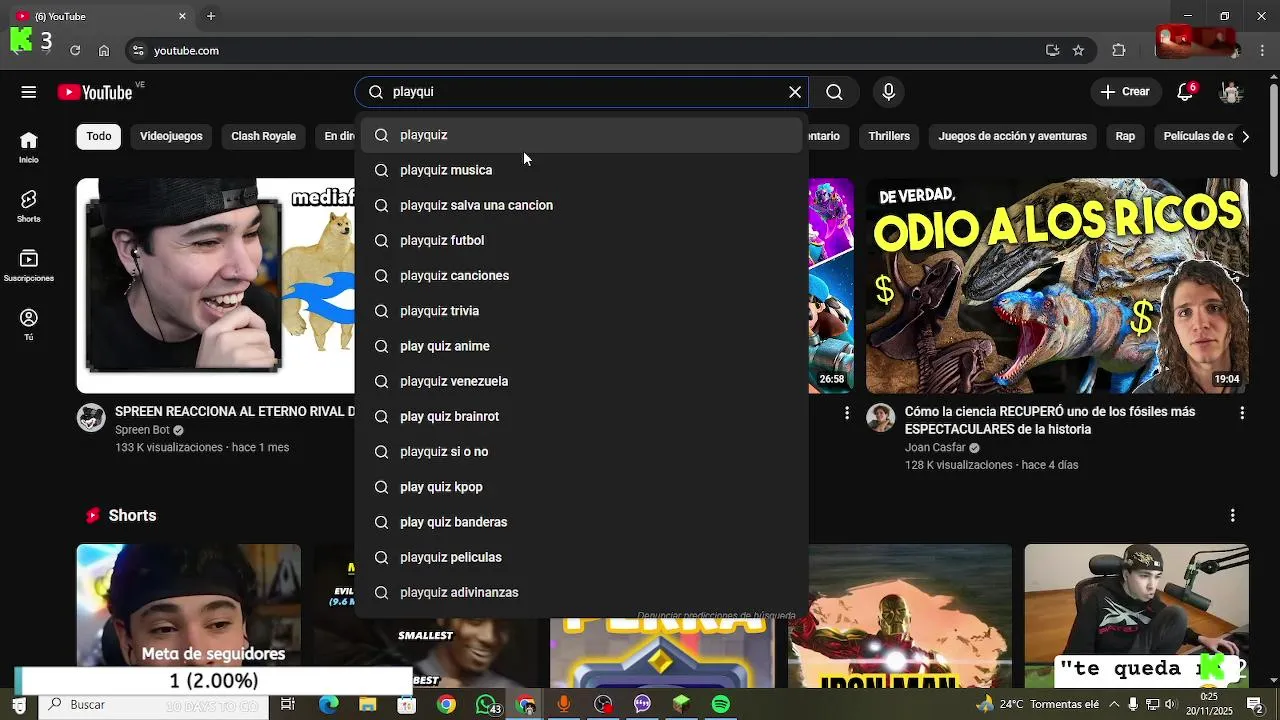Open the three-dot menu of the Shorts section

click(1232, 515)
